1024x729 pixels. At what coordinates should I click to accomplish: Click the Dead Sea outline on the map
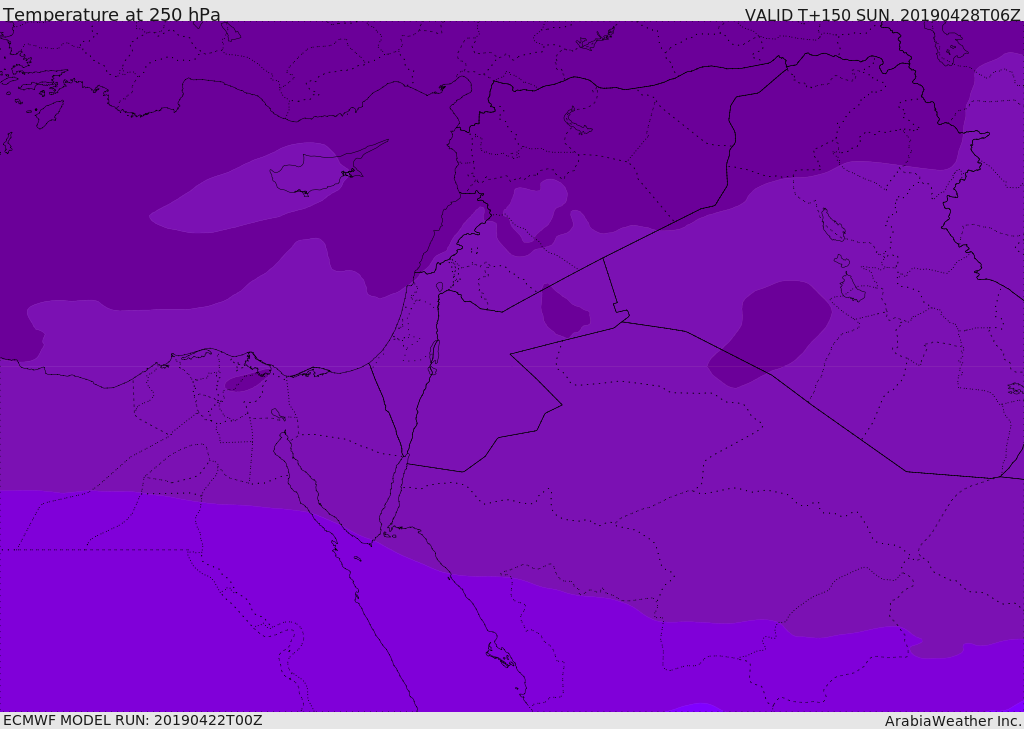[x=433, y=357]
